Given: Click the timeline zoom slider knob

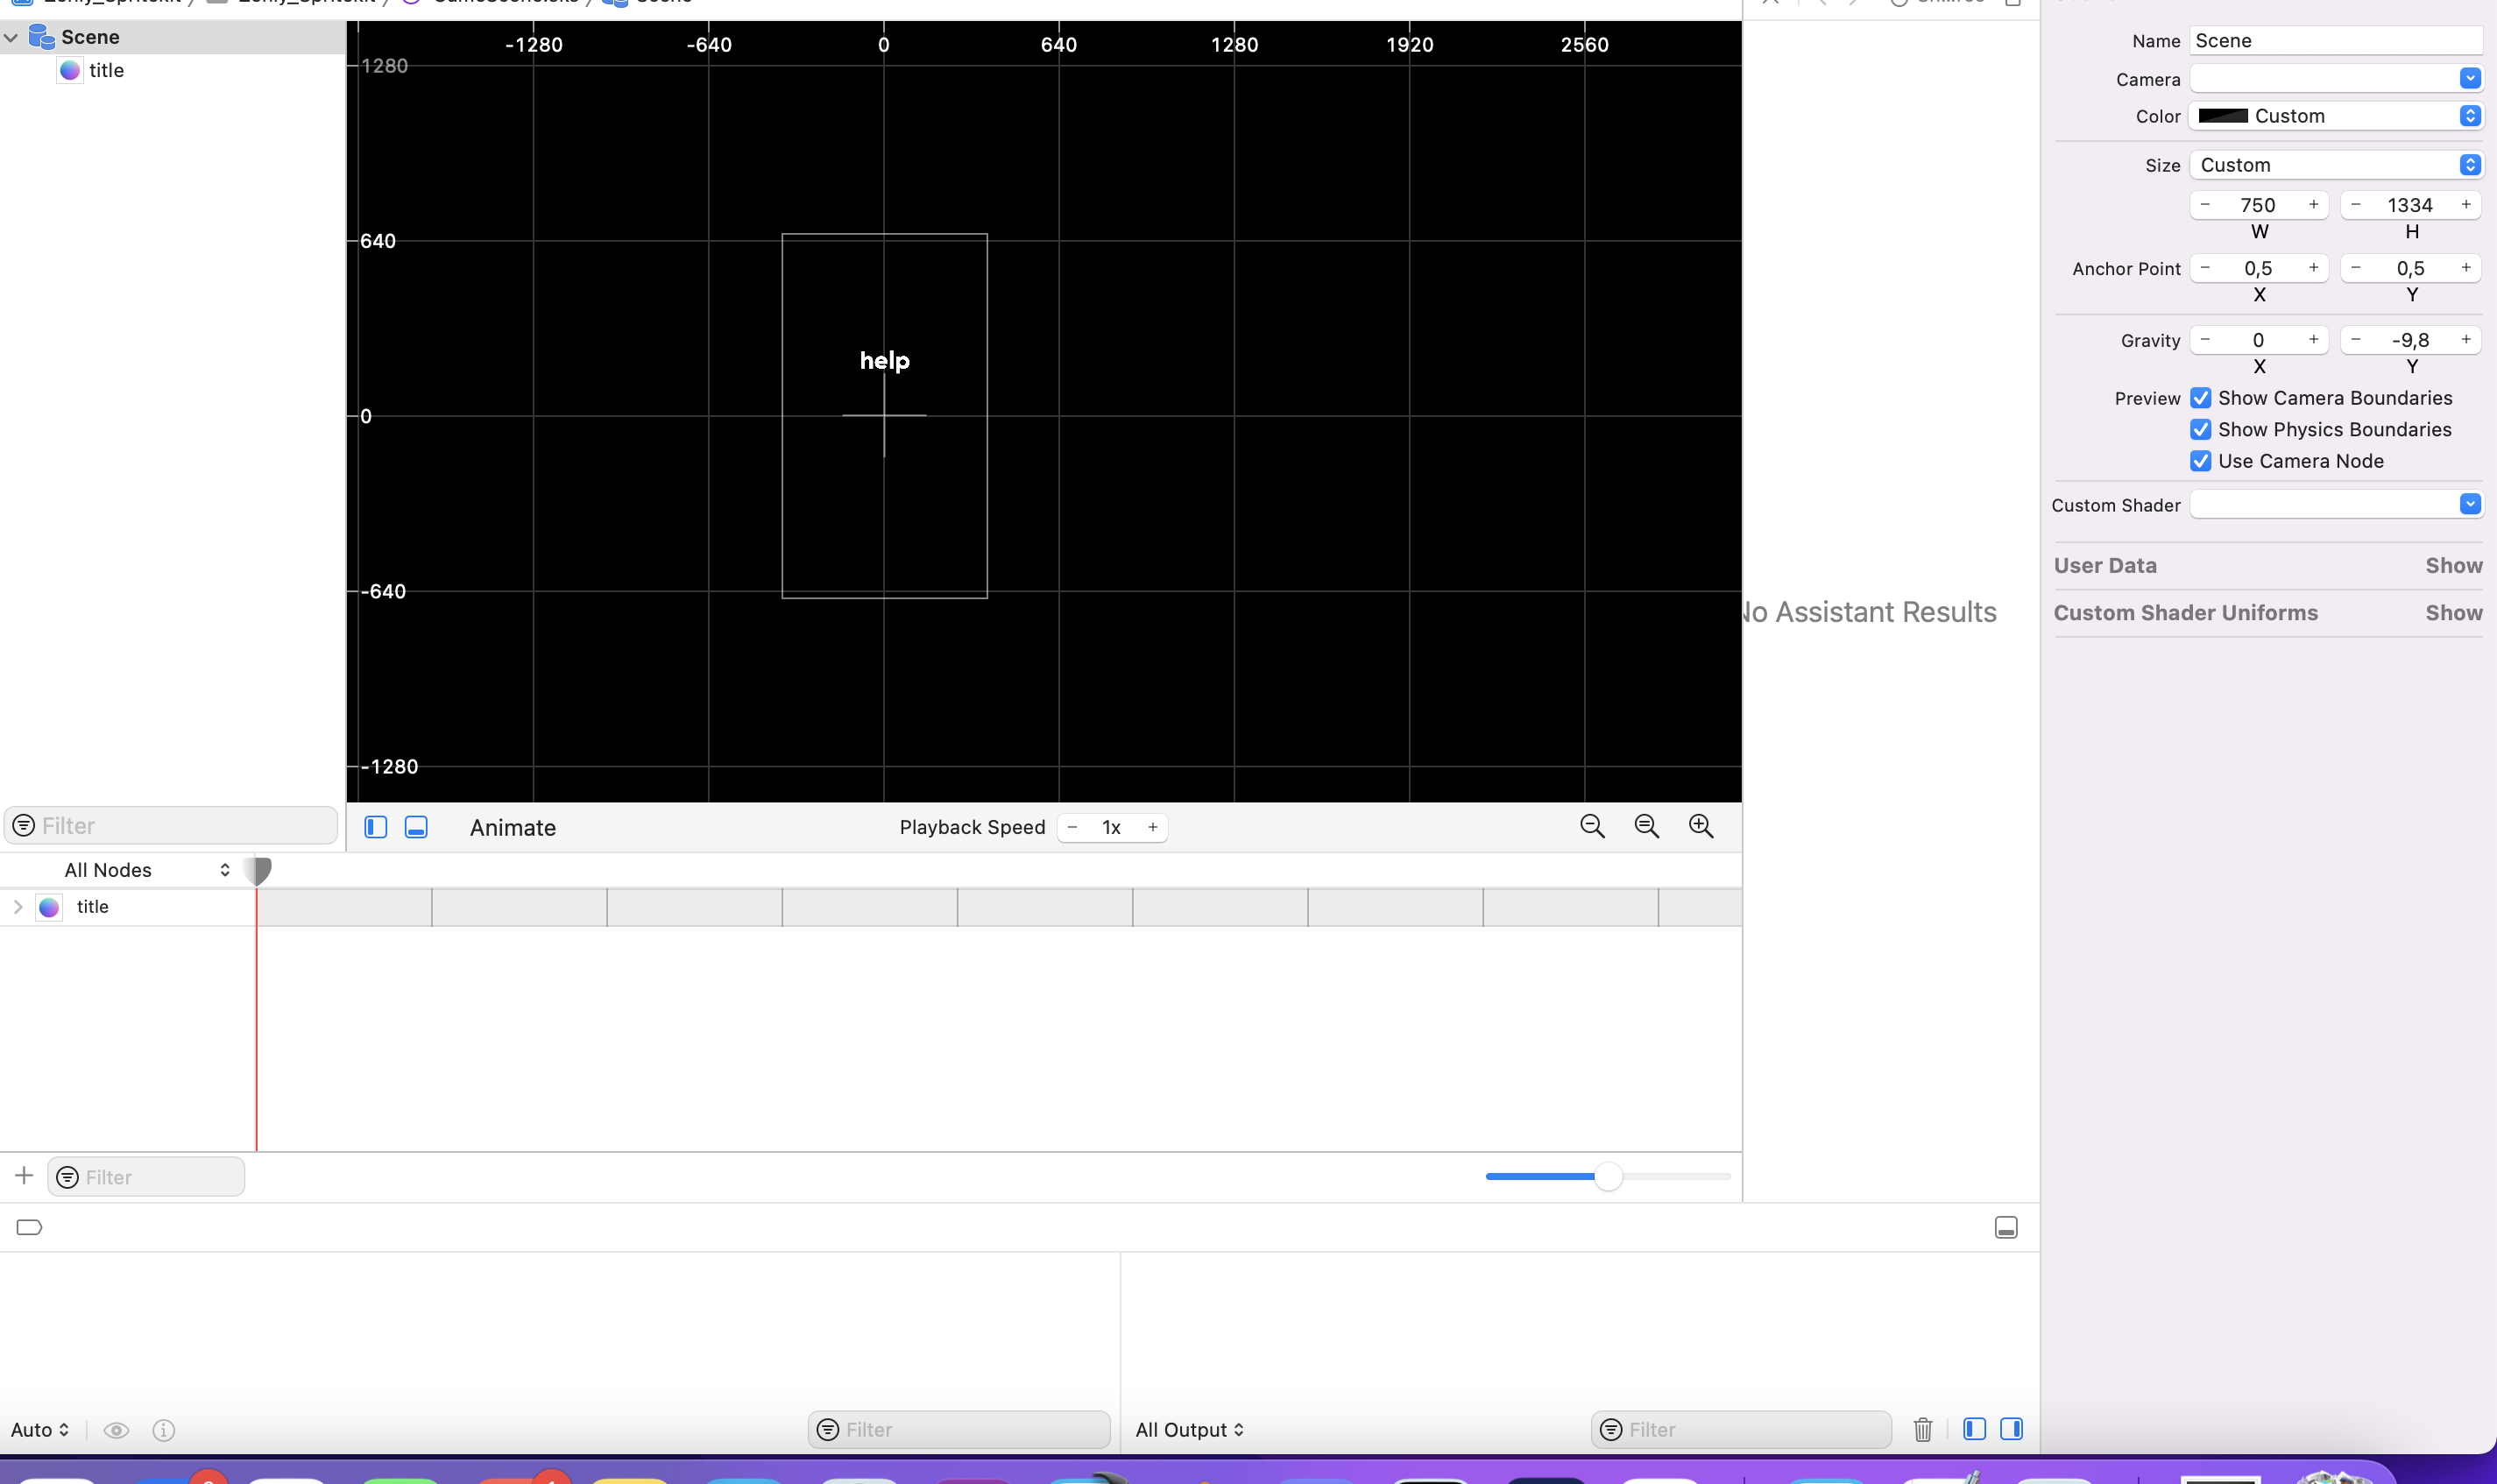Looking at the screenshot, I should (x=1607, y=1176).
